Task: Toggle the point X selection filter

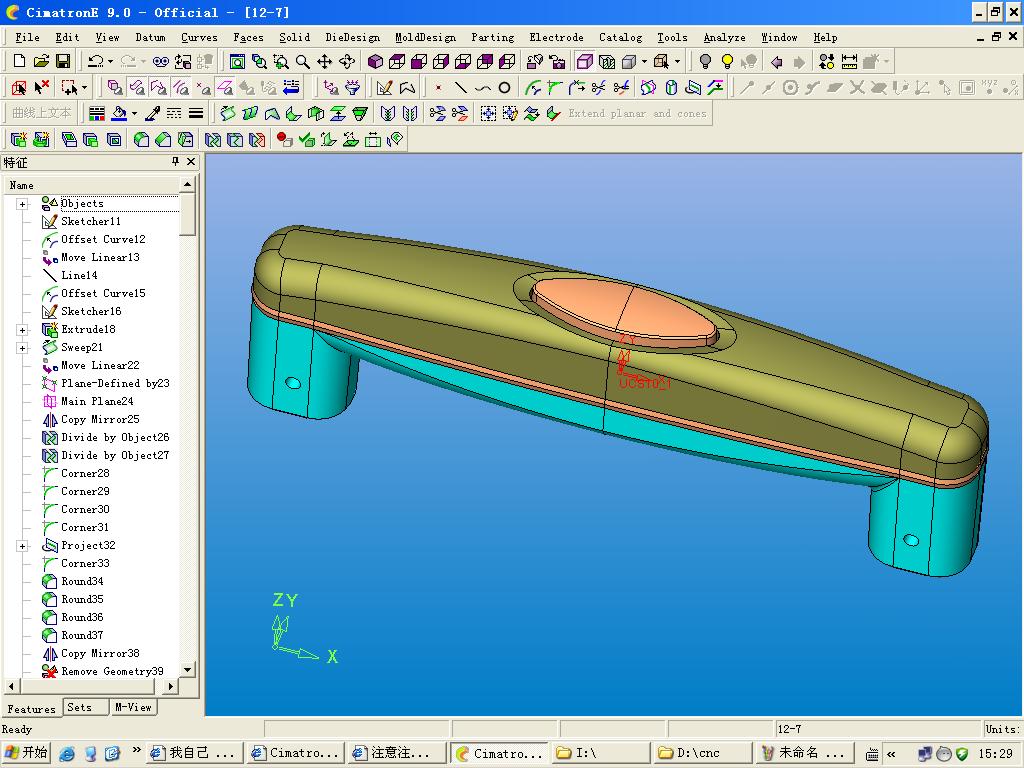Action: point(204,87)
